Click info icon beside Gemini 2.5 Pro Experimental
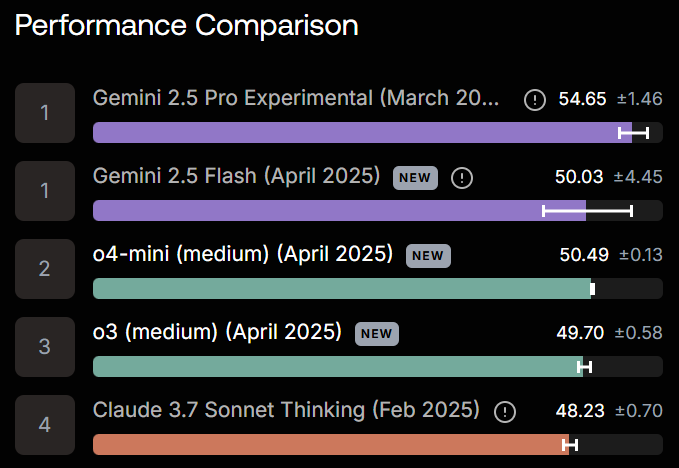 (x=535, y=99)
